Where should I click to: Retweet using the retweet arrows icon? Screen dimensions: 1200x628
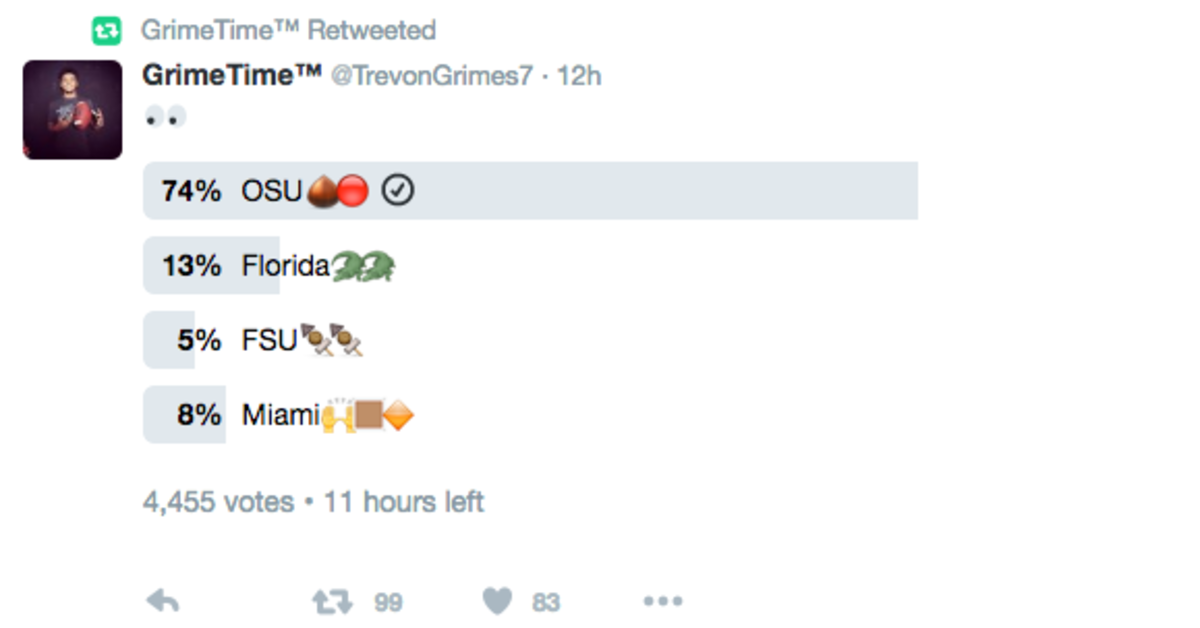click(332, 601)
